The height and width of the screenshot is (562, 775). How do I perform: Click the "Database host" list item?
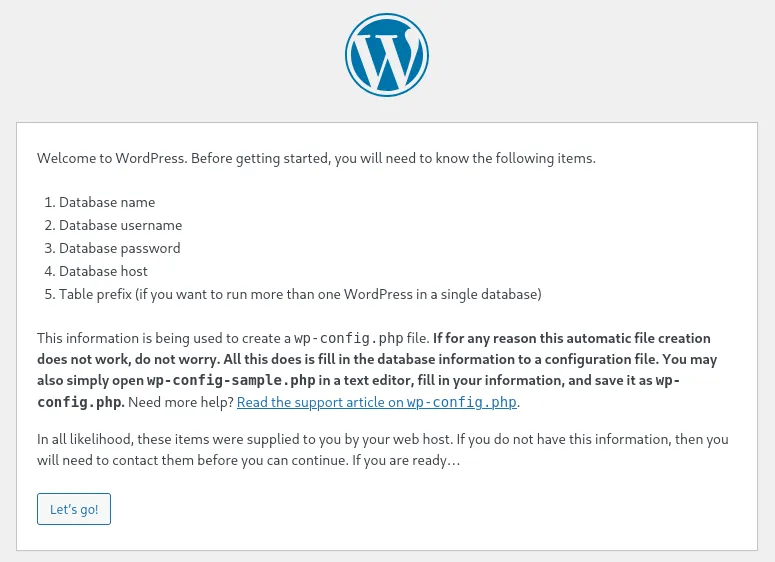103,271
